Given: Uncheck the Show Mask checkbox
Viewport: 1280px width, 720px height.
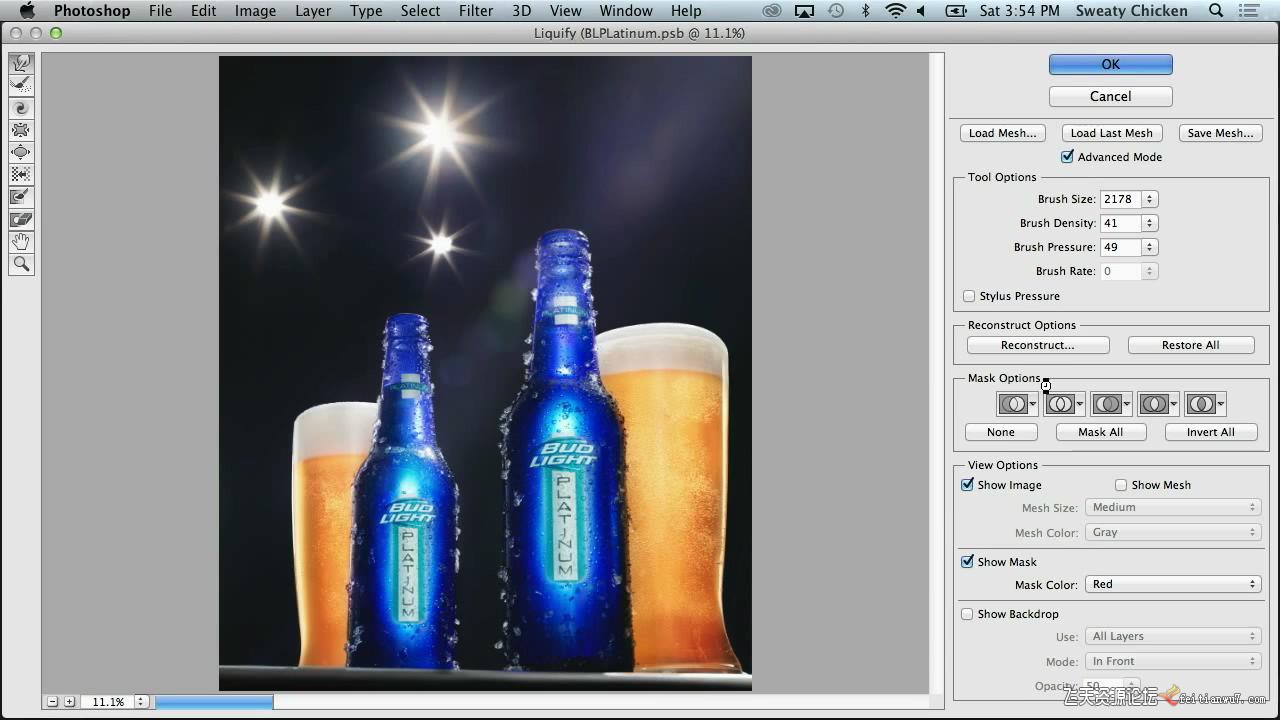Looking at the screenshot, I should 967,562.
